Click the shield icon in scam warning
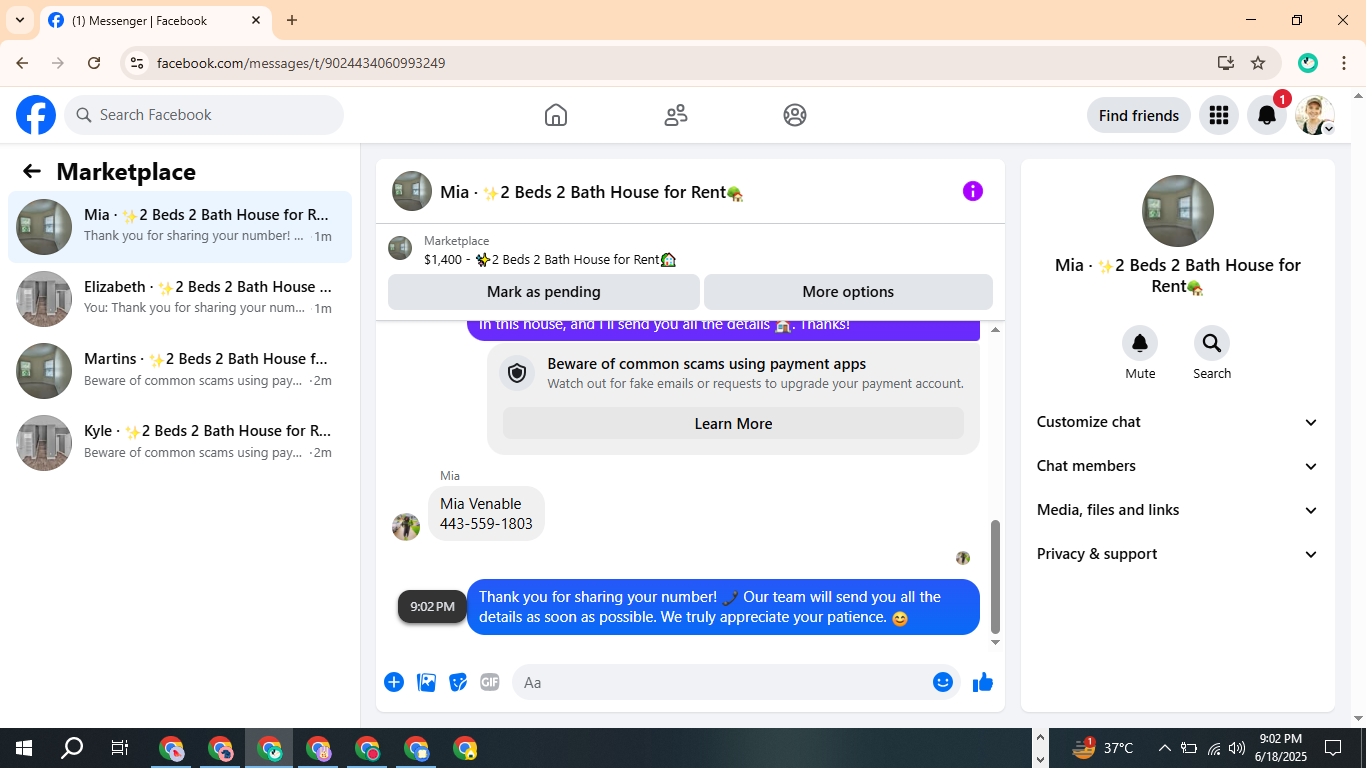The image size is (1366, 768). pyautogui.click(x=517, y=373)
